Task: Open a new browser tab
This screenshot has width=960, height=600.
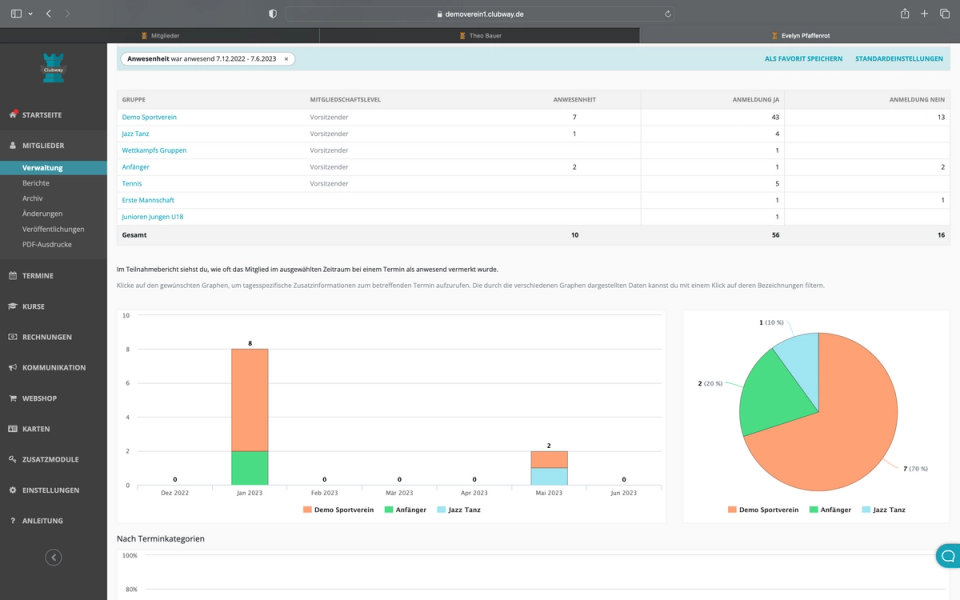Action: [924, 13]
